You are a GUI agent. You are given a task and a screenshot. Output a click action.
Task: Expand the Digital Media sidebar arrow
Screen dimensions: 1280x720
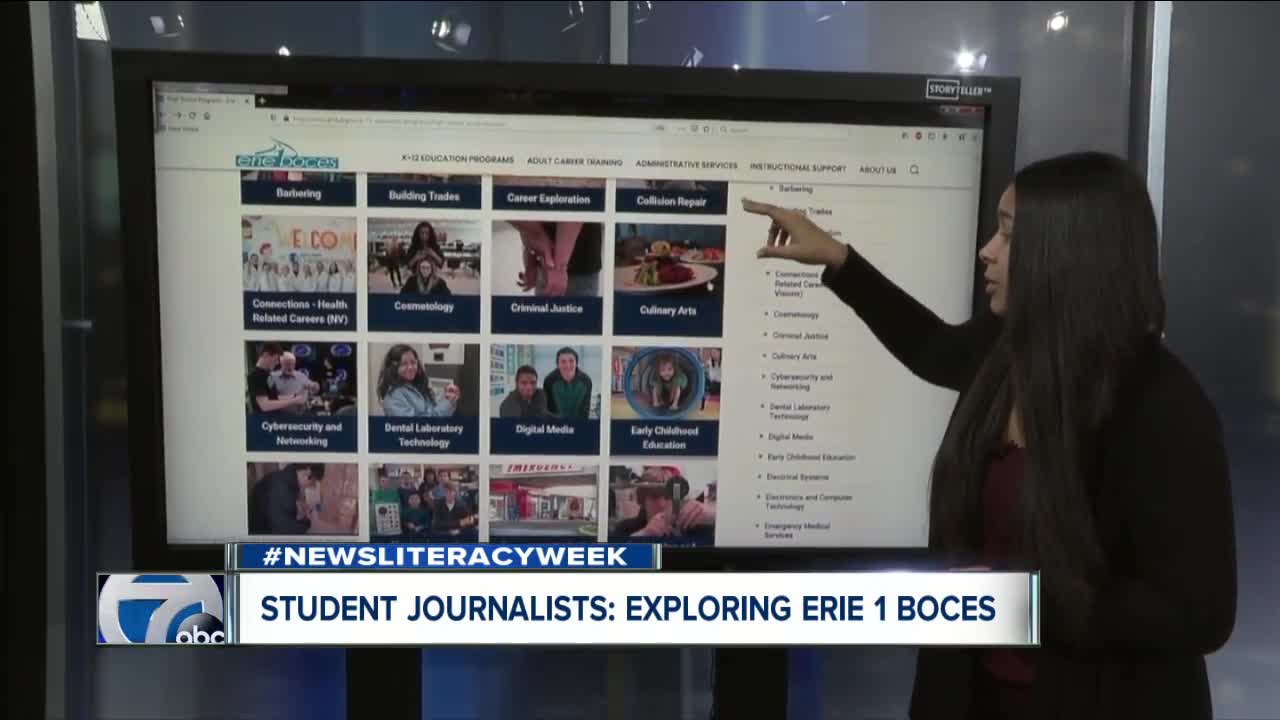point(761,436)
